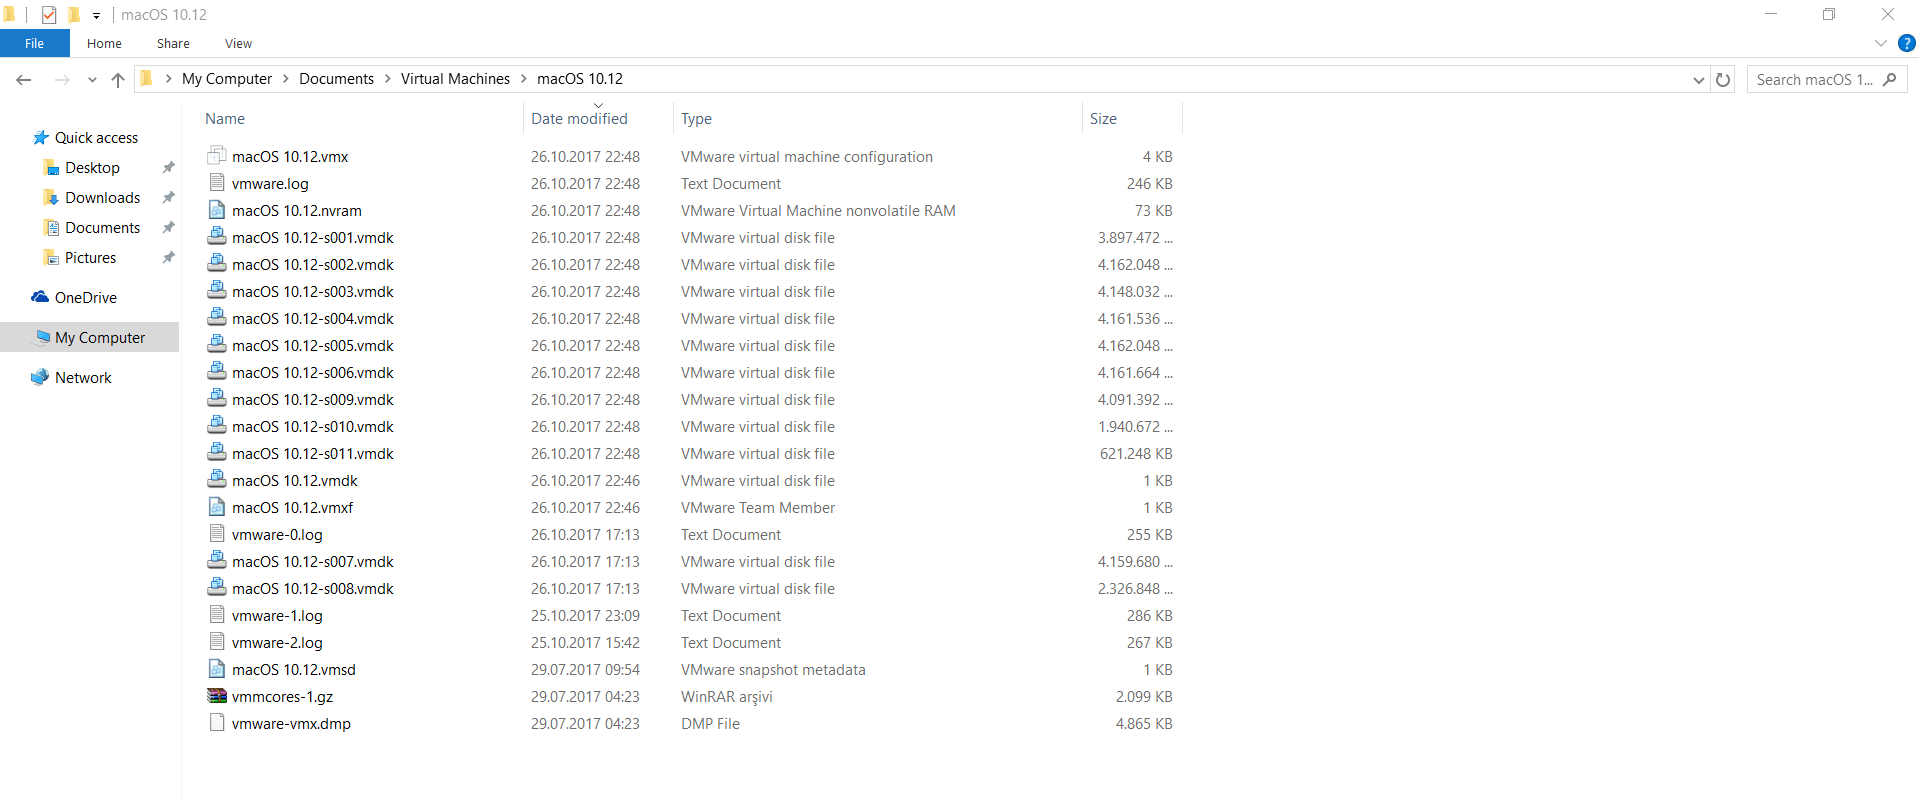Viewport: 1919px width, 804px height.
Task: Click the New folder quick access icon
Action: point(74,14)
